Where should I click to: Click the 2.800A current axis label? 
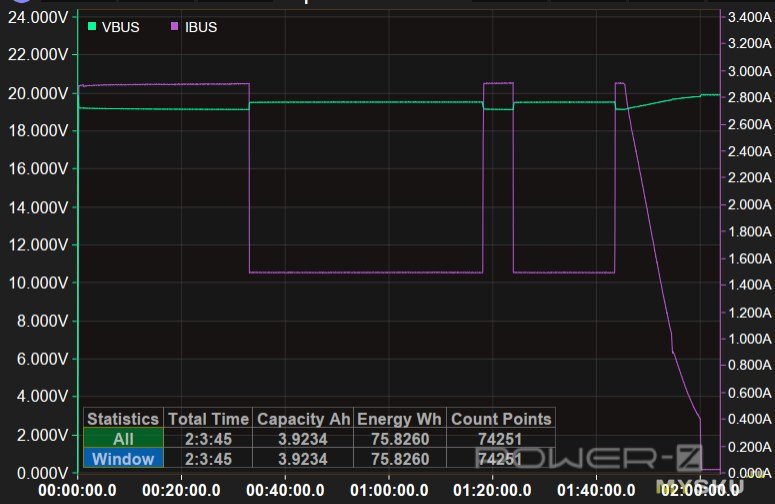point(750,97)
